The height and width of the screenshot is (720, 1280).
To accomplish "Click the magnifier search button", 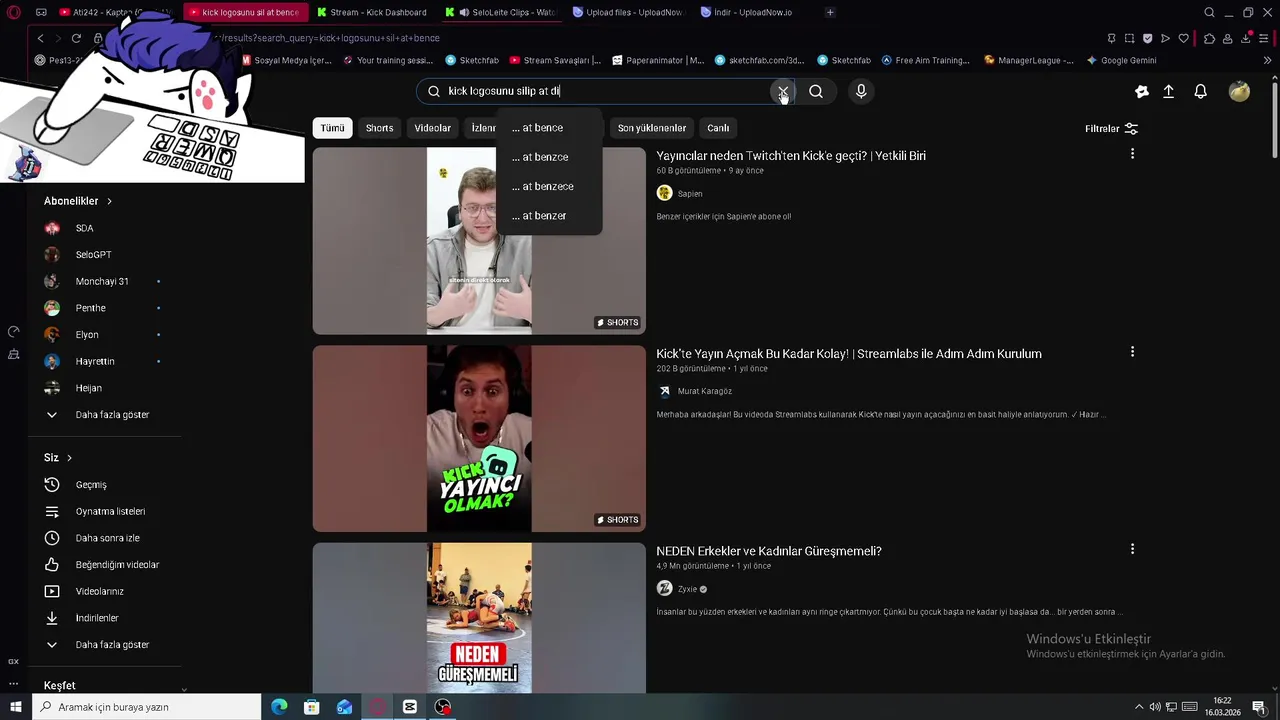I will (x=816, y=91).
